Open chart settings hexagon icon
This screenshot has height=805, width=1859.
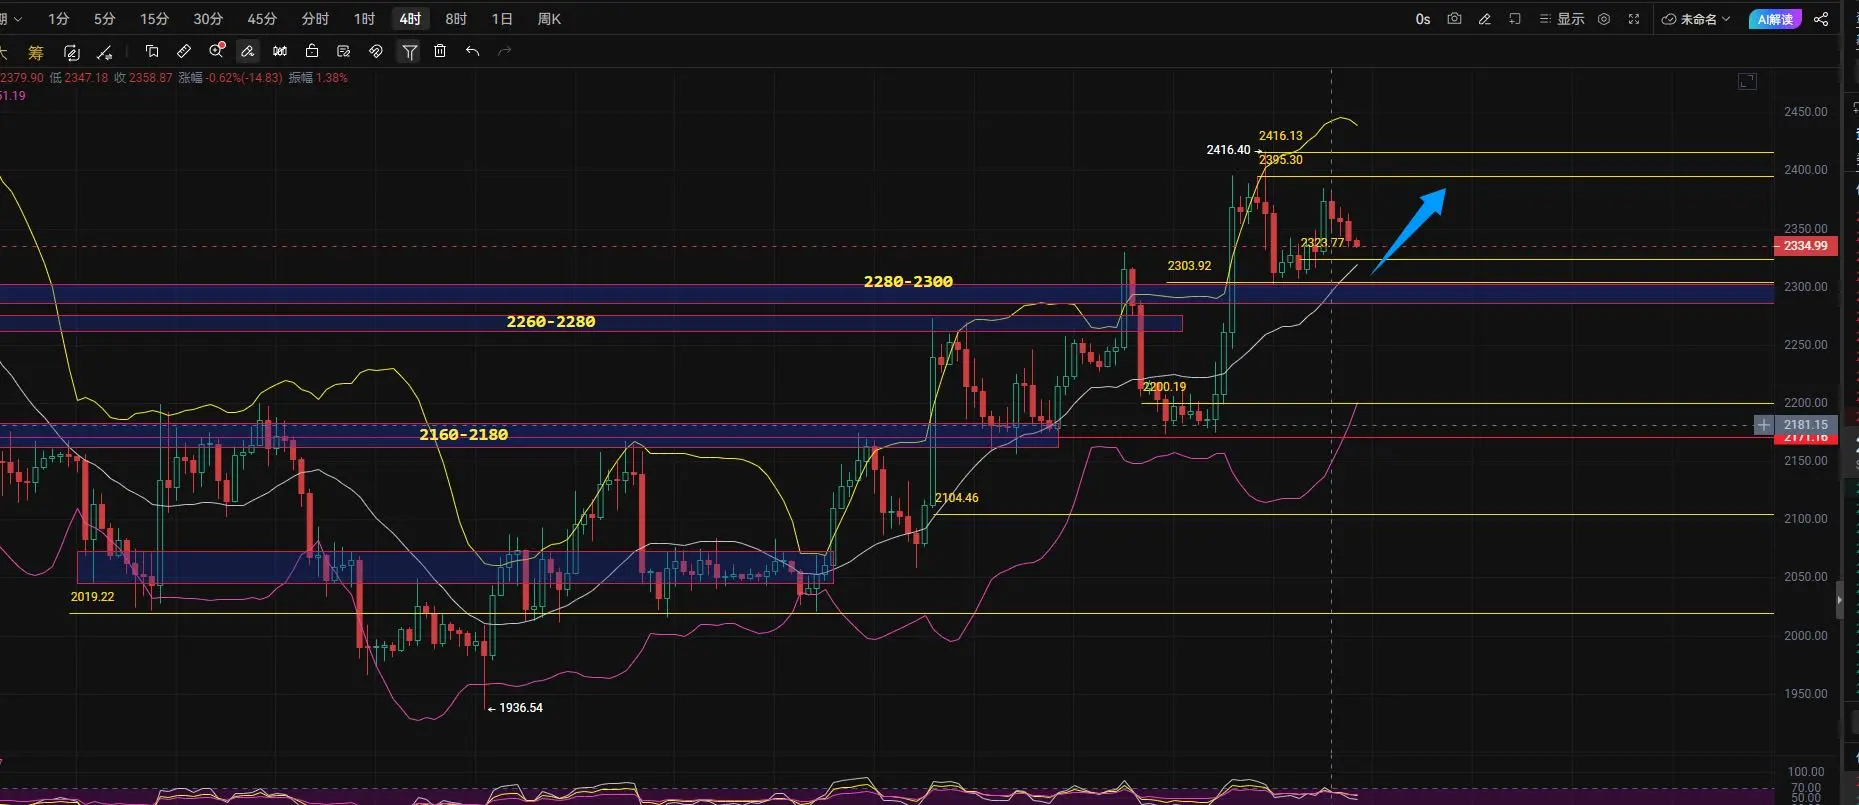tap(1604, 19)
